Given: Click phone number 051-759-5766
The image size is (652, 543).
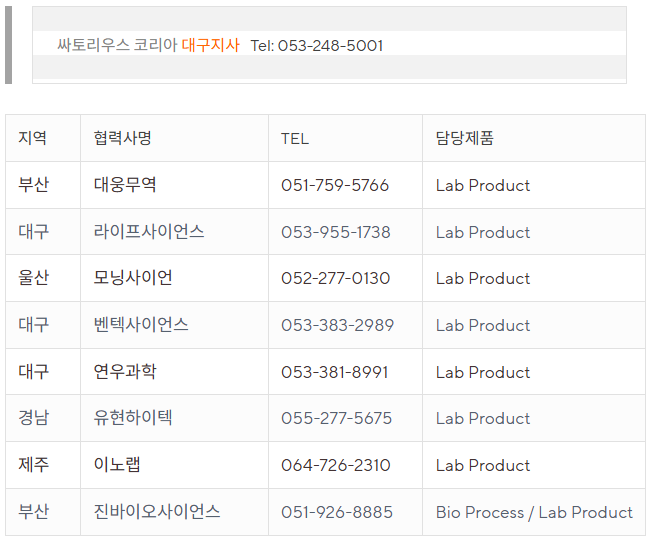Looking at the screenshot, I should 335,185.
